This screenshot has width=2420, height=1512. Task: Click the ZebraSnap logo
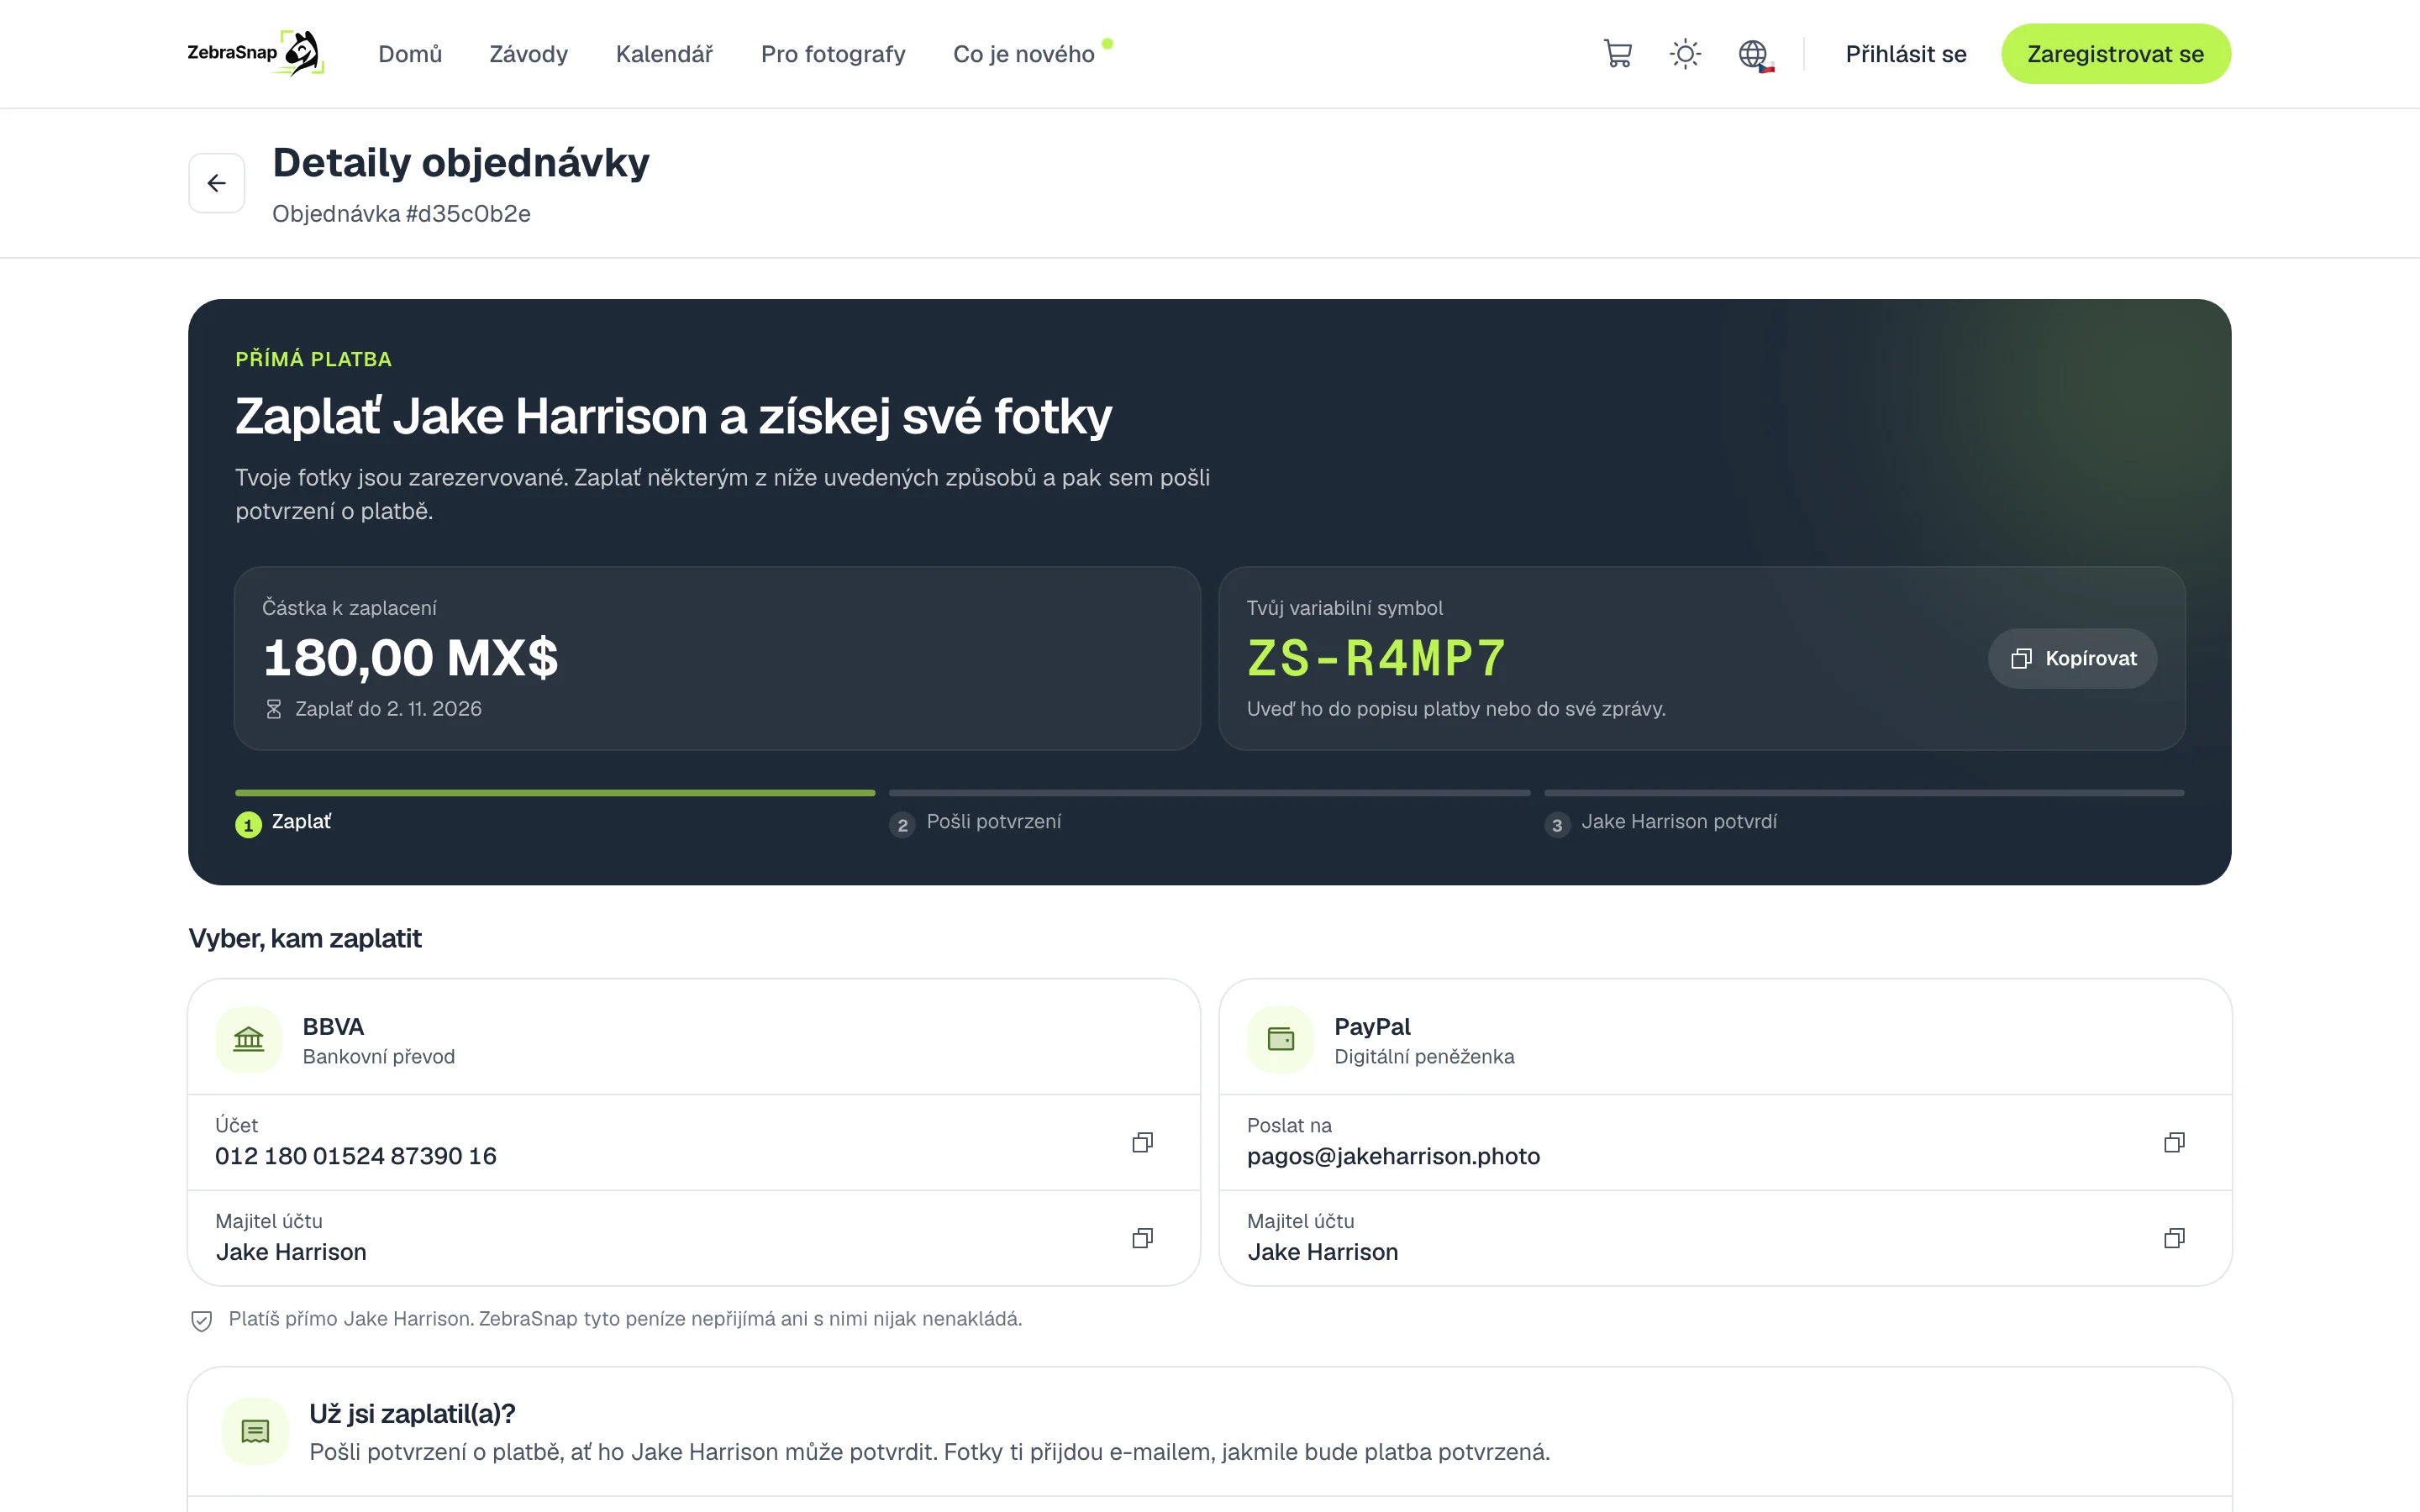tap(256, 53)
